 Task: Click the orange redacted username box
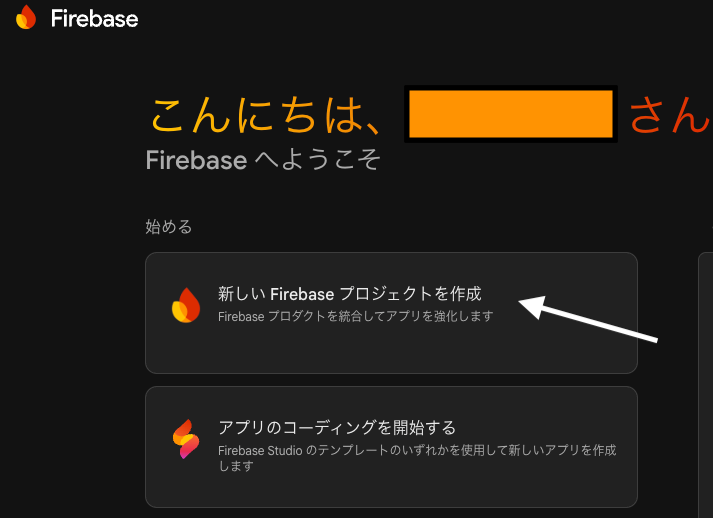[x=511, y=114]
